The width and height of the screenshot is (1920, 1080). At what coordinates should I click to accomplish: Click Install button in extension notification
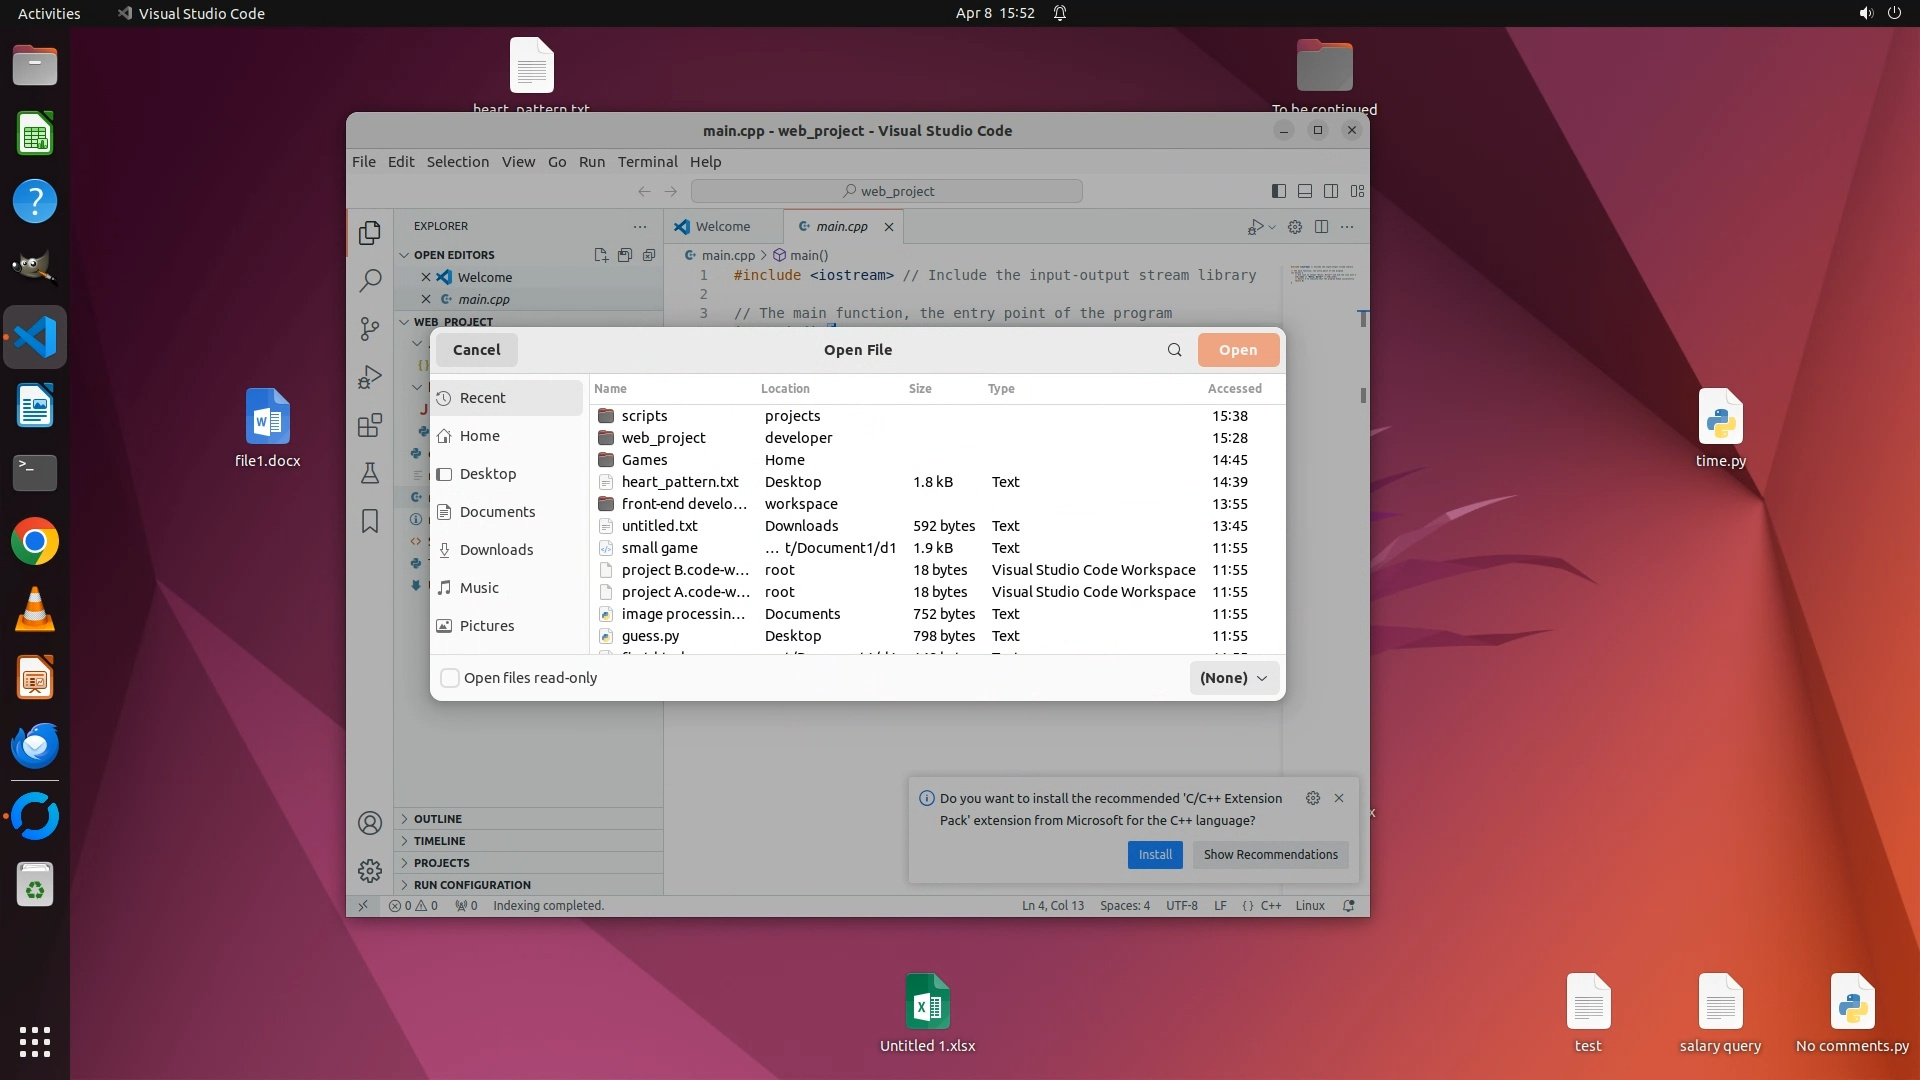tap(1155, 855)
